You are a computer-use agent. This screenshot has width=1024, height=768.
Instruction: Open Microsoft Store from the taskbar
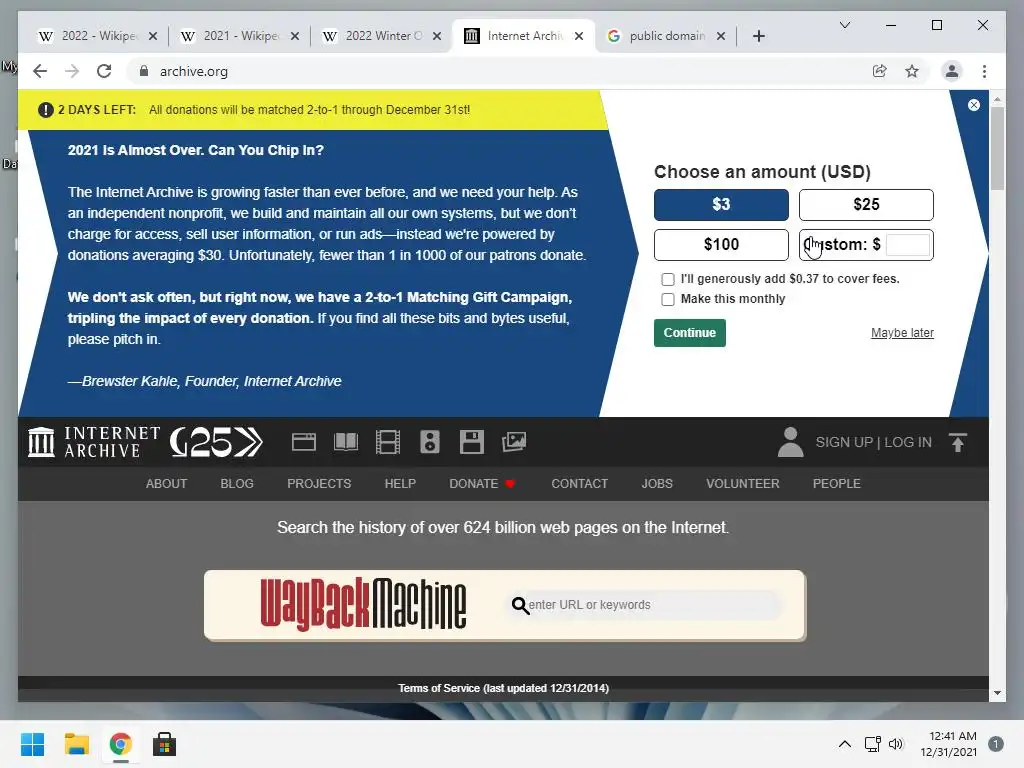click(x=165, y=744)
